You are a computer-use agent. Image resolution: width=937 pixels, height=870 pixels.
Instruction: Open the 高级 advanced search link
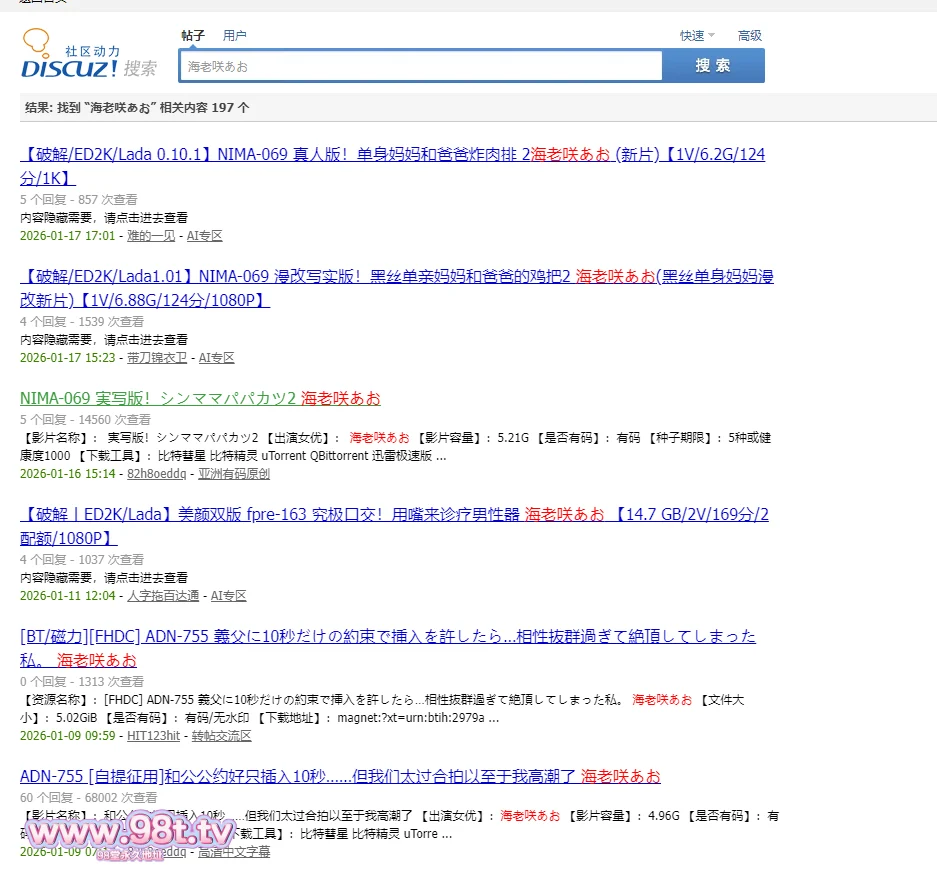click(750, 36)
